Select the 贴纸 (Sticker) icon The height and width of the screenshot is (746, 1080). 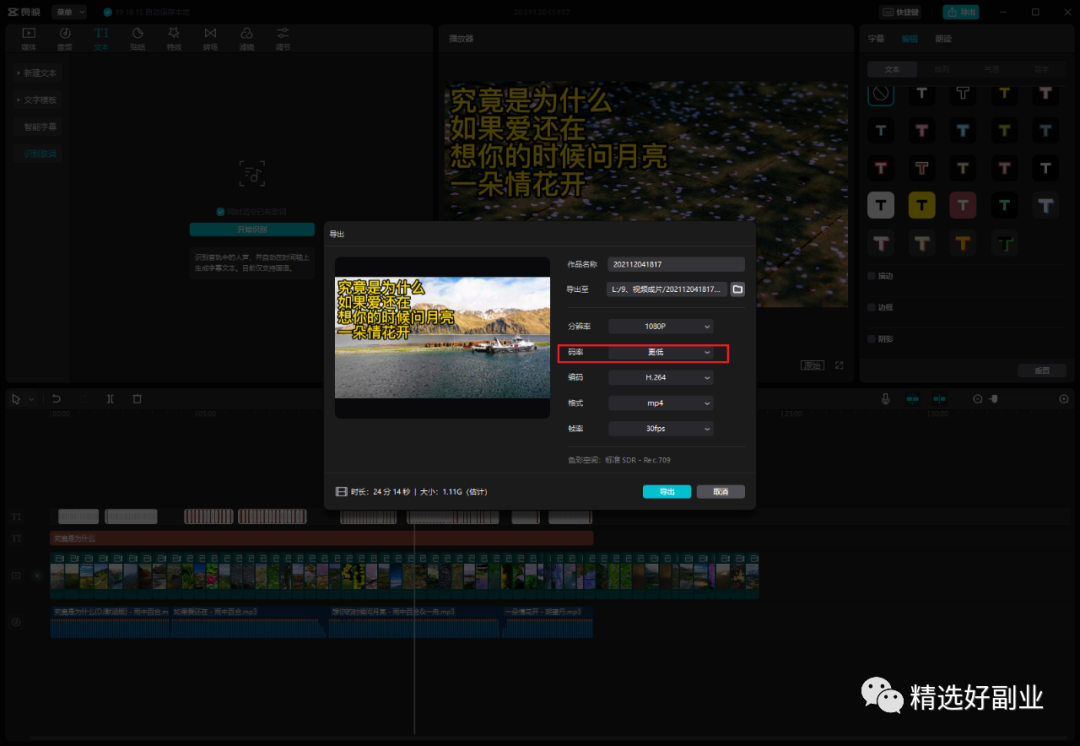pyautogui.click(x=137, y=38)
